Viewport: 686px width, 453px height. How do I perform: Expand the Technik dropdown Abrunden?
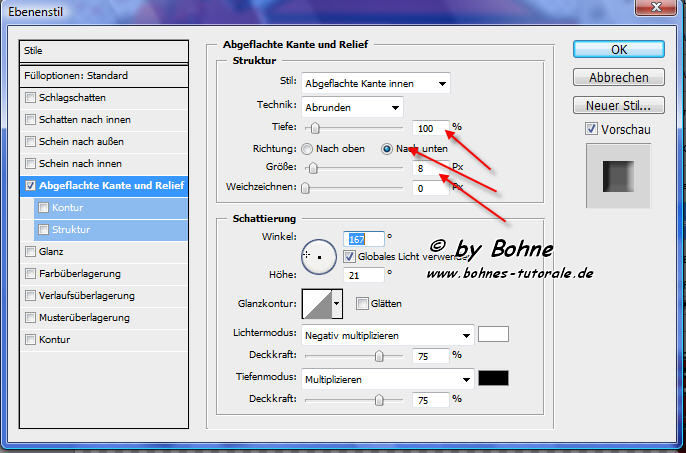(354, 107)
